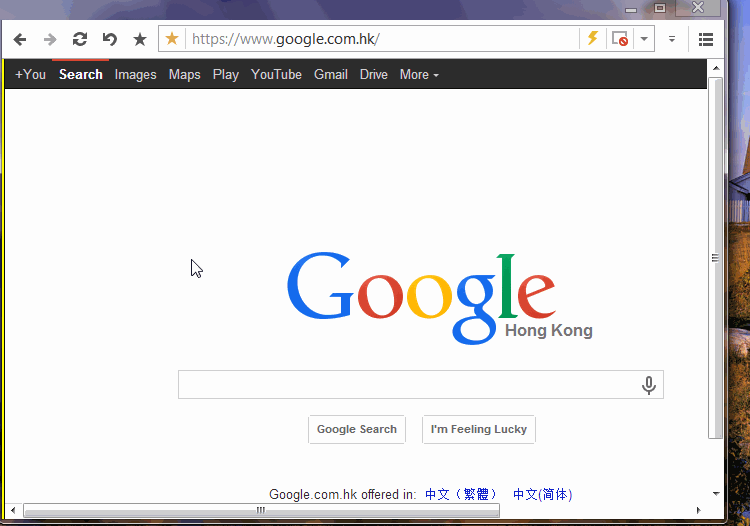
Task: Click the URL address field
Action: pyautogui.click(x=383, y=38)
